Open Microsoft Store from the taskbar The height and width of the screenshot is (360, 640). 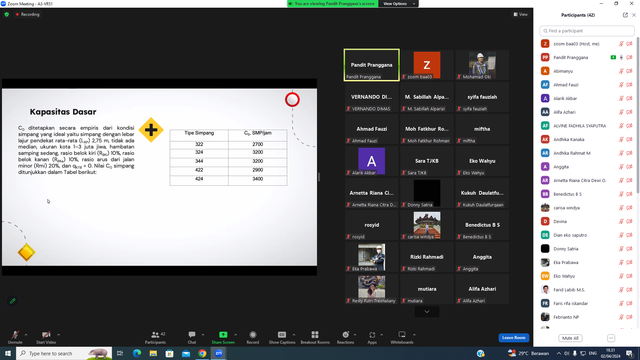169,353
